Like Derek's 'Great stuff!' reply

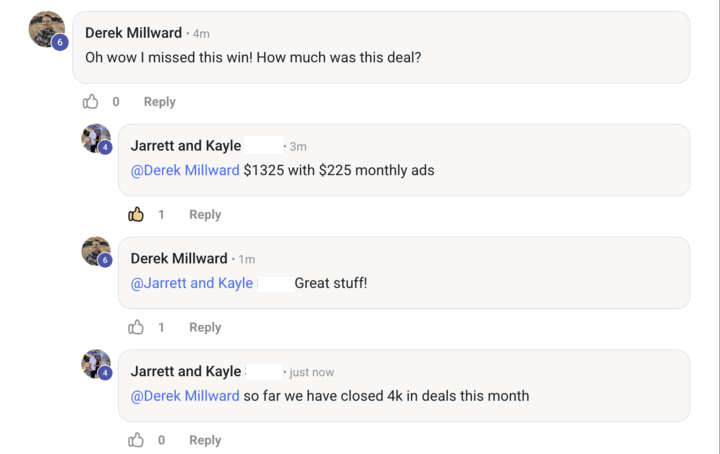[136, 327]
